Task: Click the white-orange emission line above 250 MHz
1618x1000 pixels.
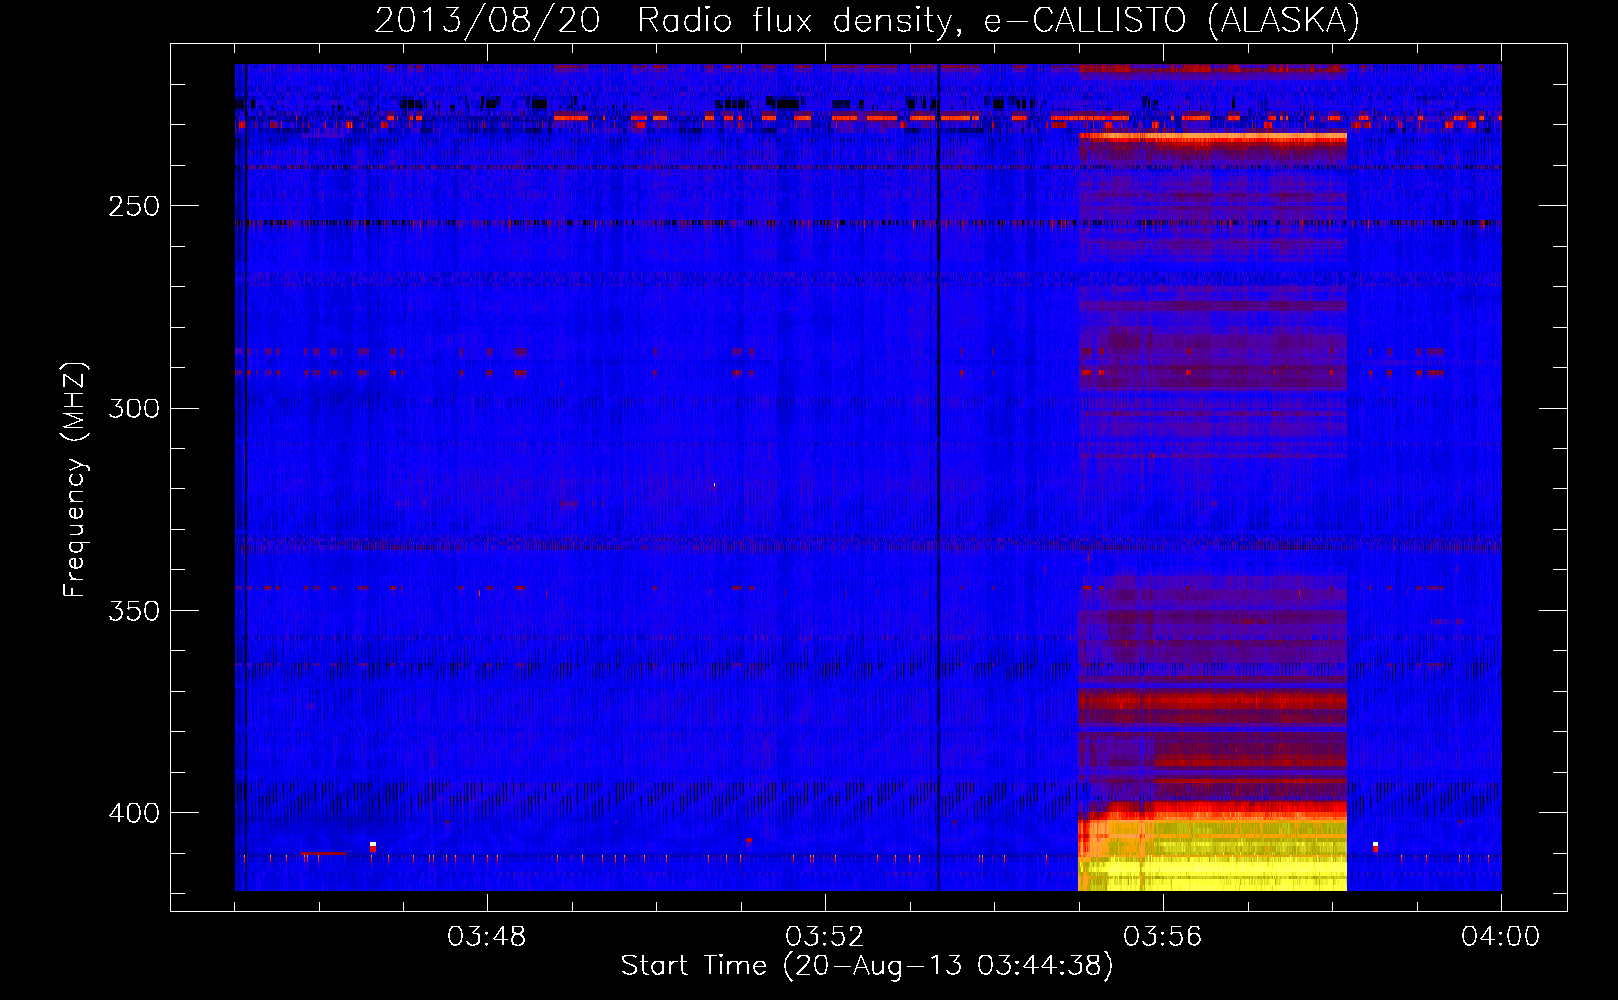Action: click(x=1212, y=137)
